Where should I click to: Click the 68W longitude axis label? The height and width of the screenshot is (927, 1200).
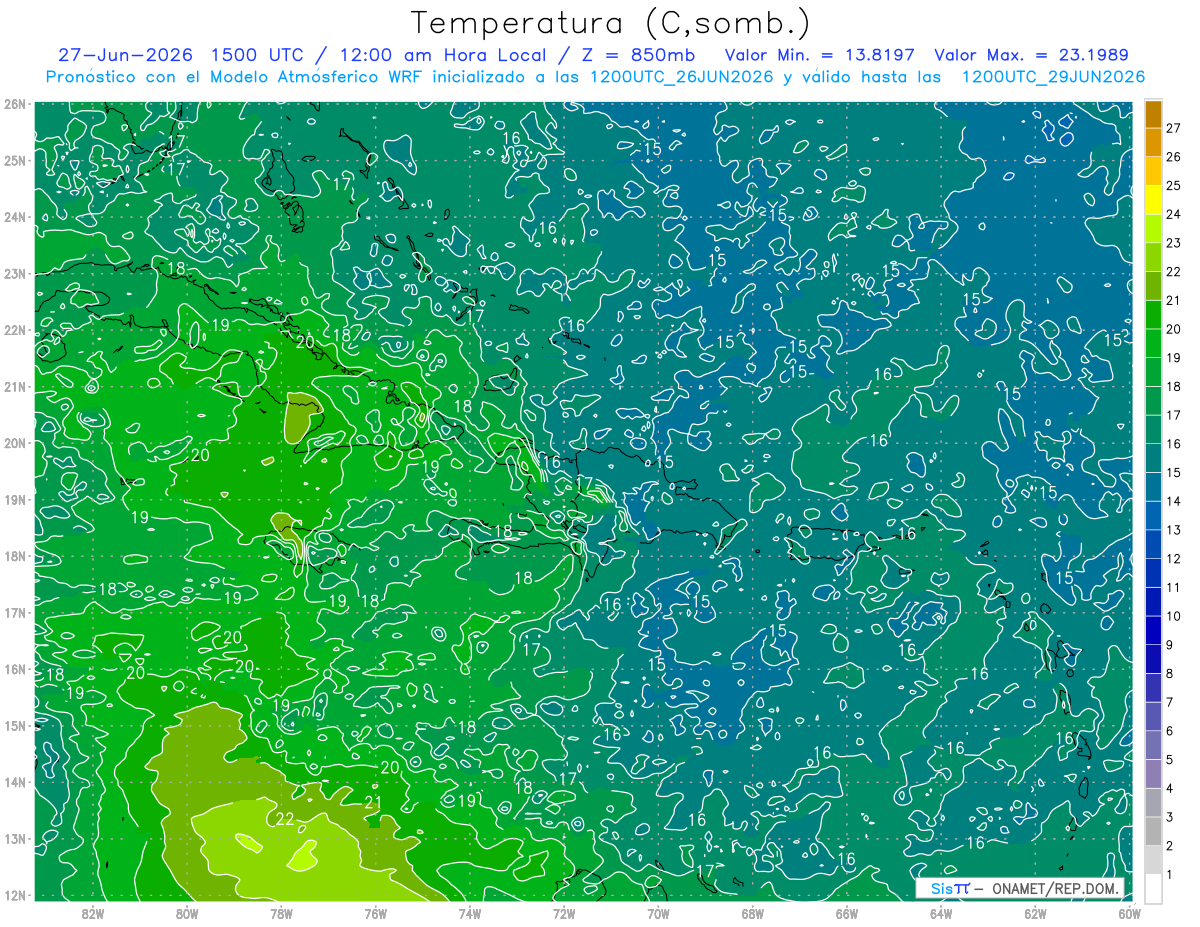[753, 913]
